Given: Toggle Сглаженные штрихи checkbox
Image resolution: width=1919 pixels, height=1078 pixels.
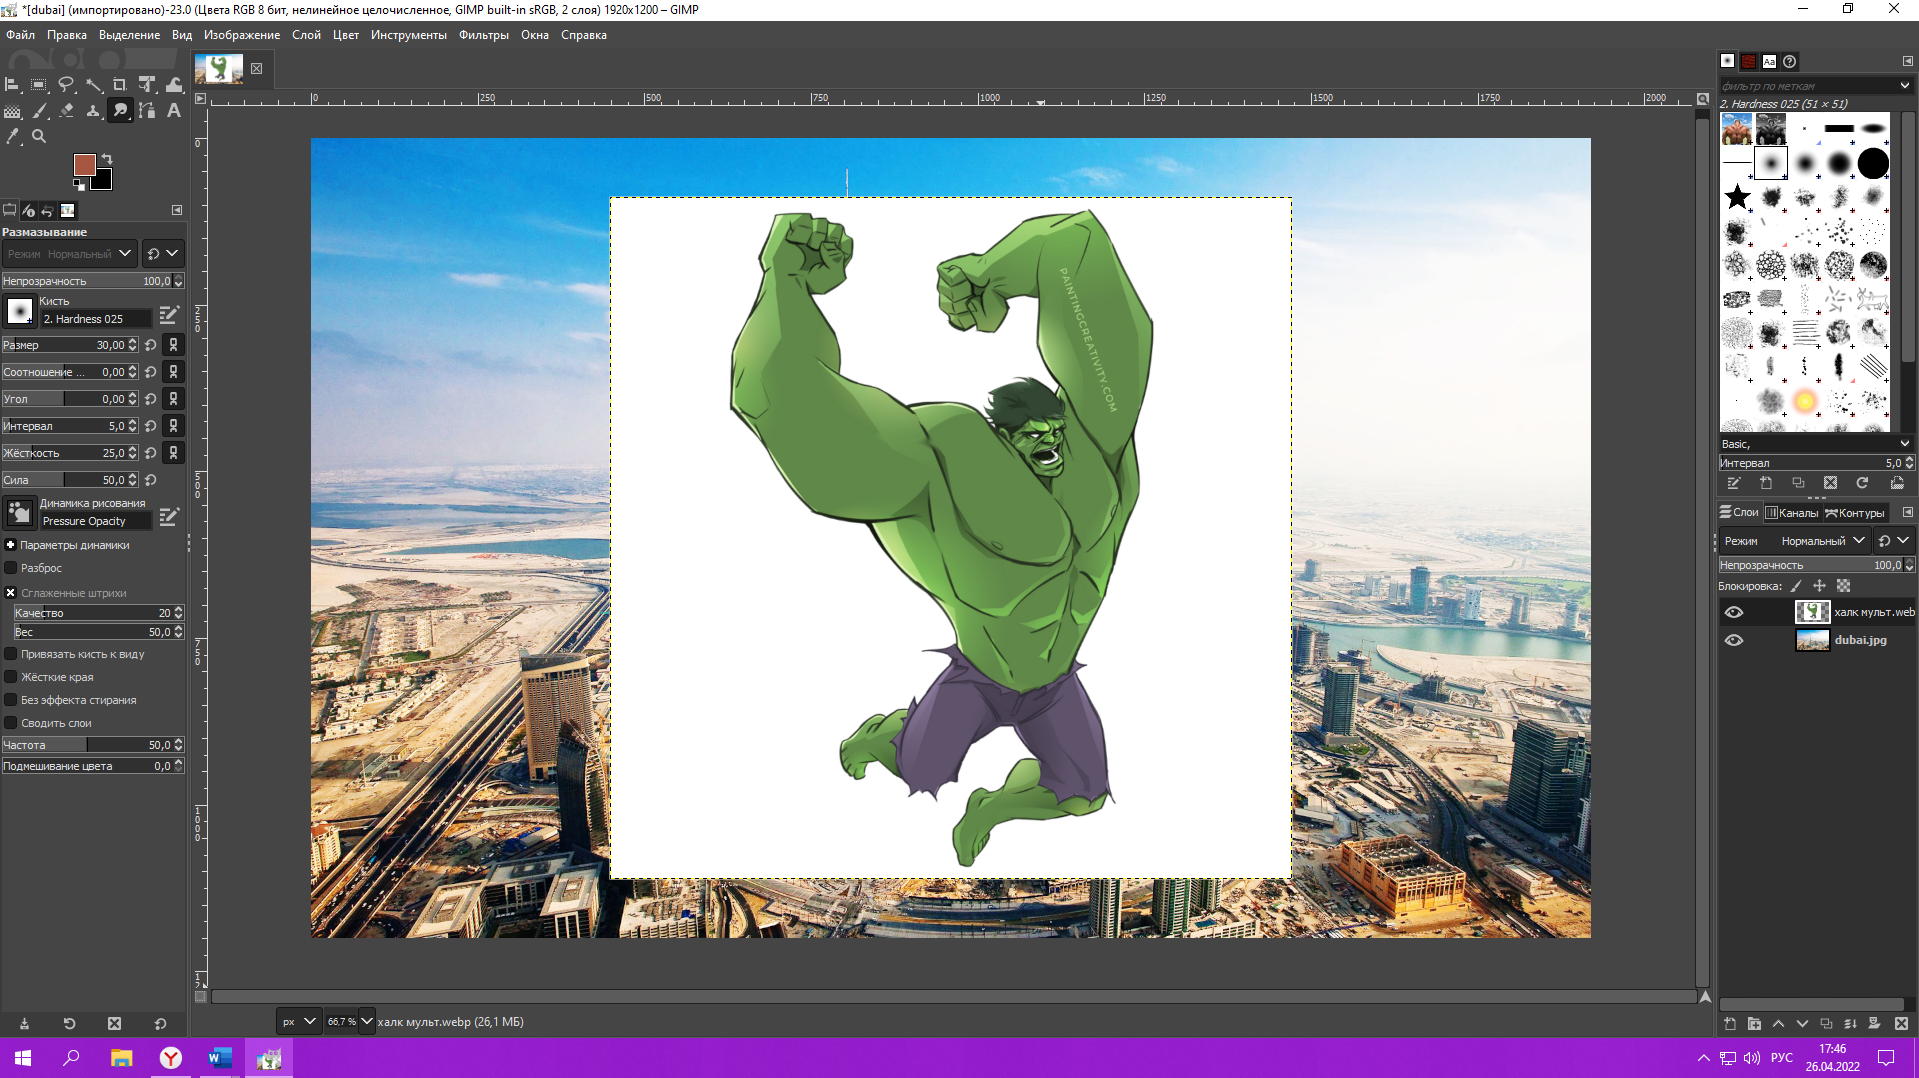Looking at the screenshot, I should click(11, 593).
